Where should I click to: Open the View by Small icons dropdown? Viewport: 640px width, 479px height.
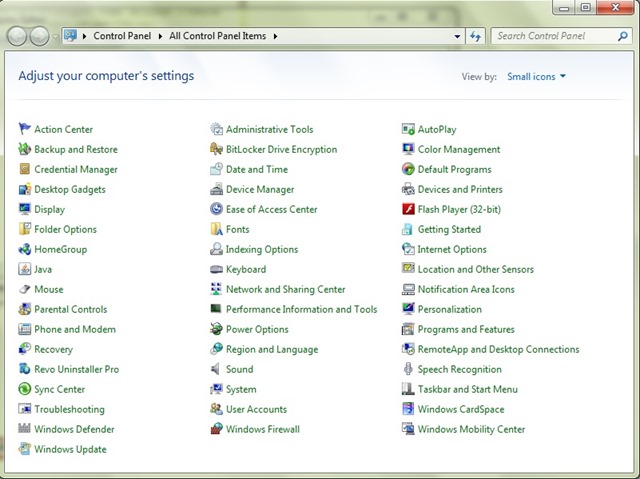tap(536, 76)
